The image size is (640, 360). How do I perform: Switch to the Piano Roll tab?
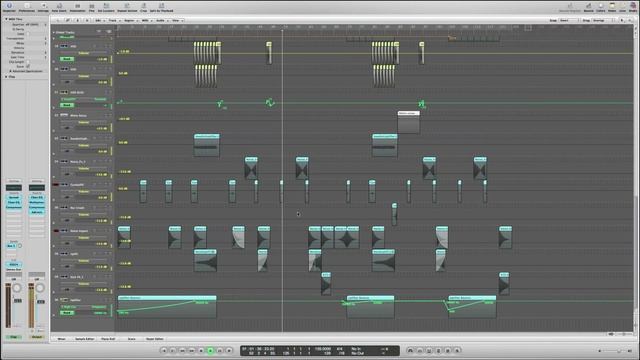(108, 339)
